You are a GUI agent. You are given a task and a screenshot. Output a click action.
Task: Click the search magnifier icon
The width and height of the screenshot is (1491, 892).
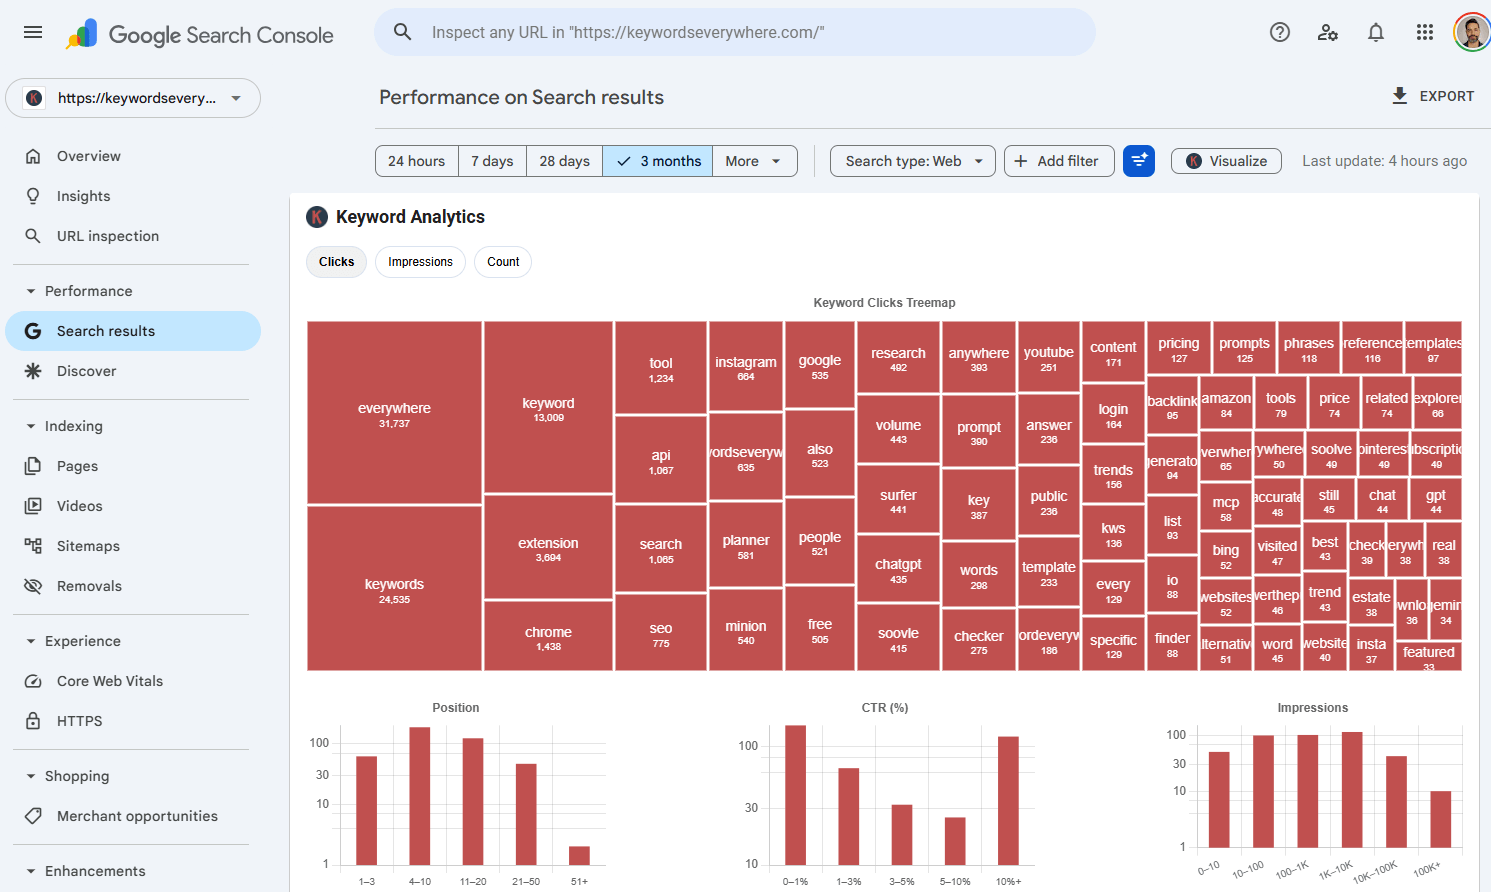point(403,32)
